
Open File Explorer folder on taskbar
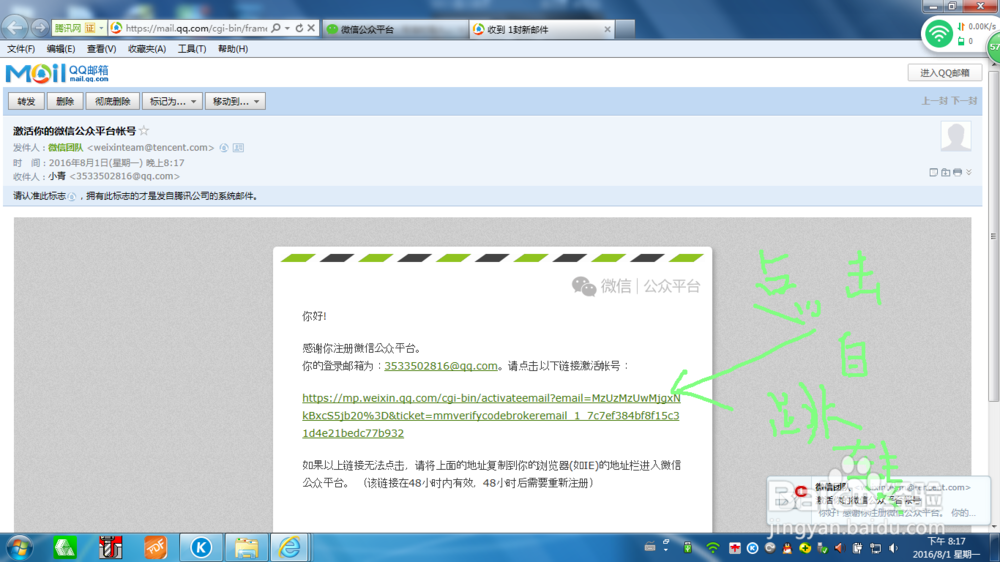tap(246, 547)
